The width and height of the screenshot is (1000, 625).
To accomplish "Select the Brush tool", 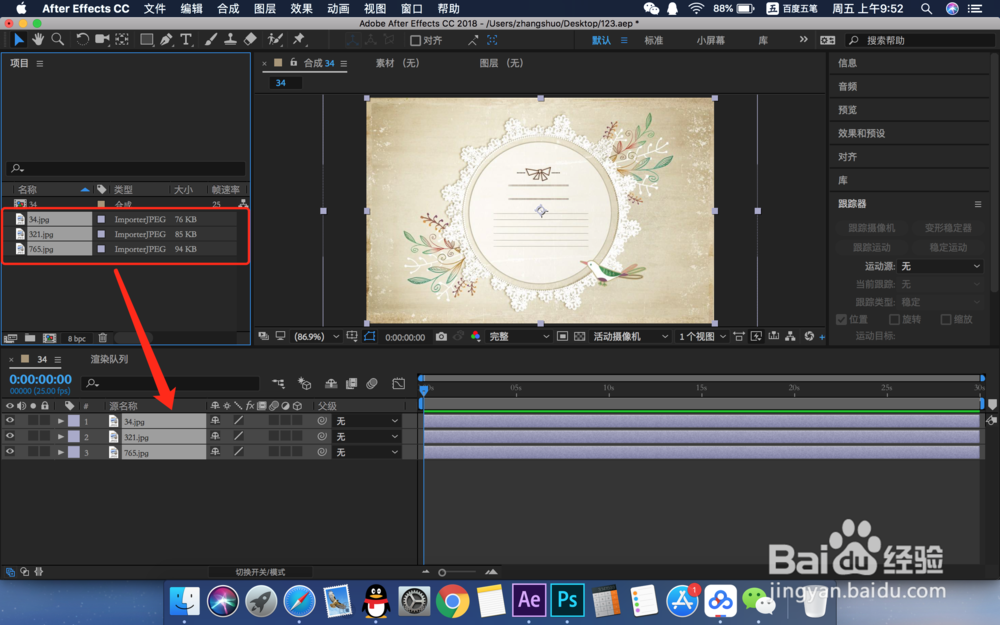I will [x=210, y=40].
